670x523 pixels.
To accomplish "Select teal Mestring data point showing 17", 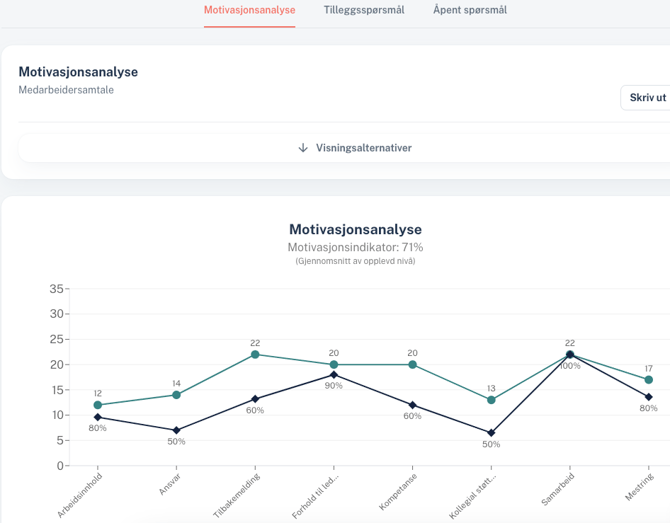I will coord(648,380).
